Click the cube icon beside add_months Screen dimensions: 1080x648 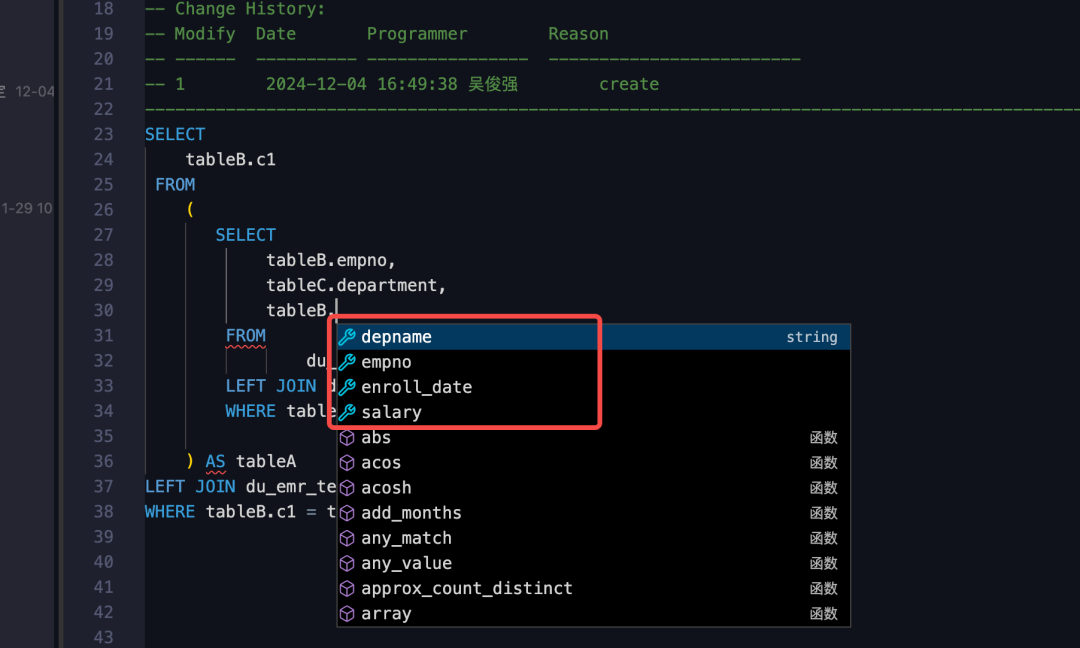tap(347, 512)
